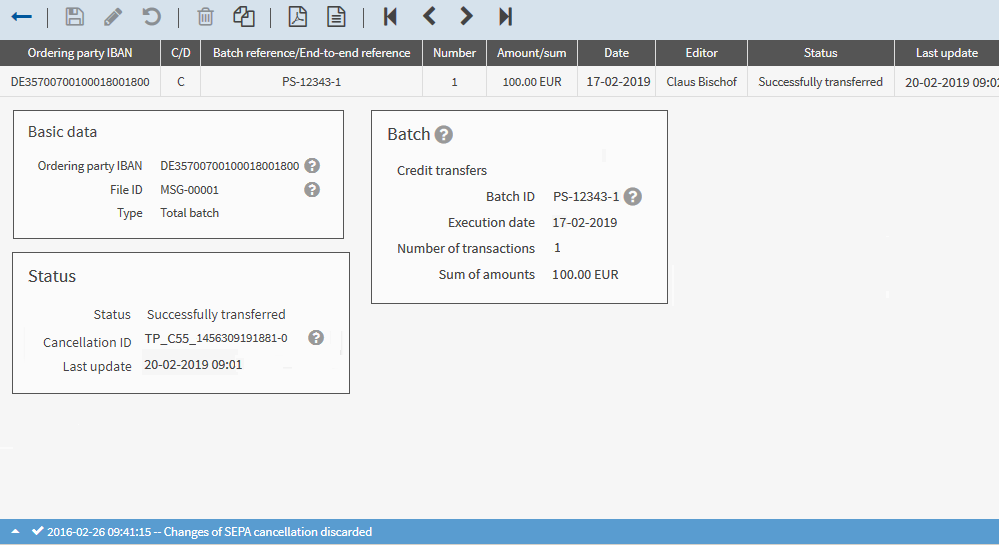Open help for the Batch panel heading

tap(444, 134)
